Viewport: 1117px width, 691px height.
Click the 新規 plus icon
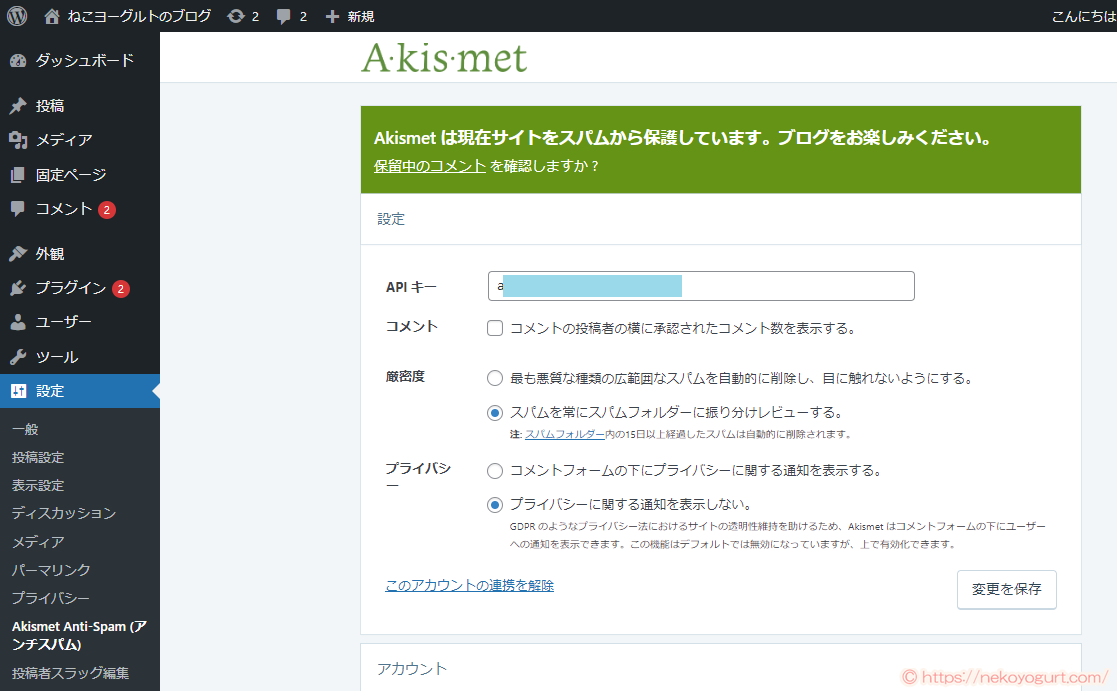333,15
